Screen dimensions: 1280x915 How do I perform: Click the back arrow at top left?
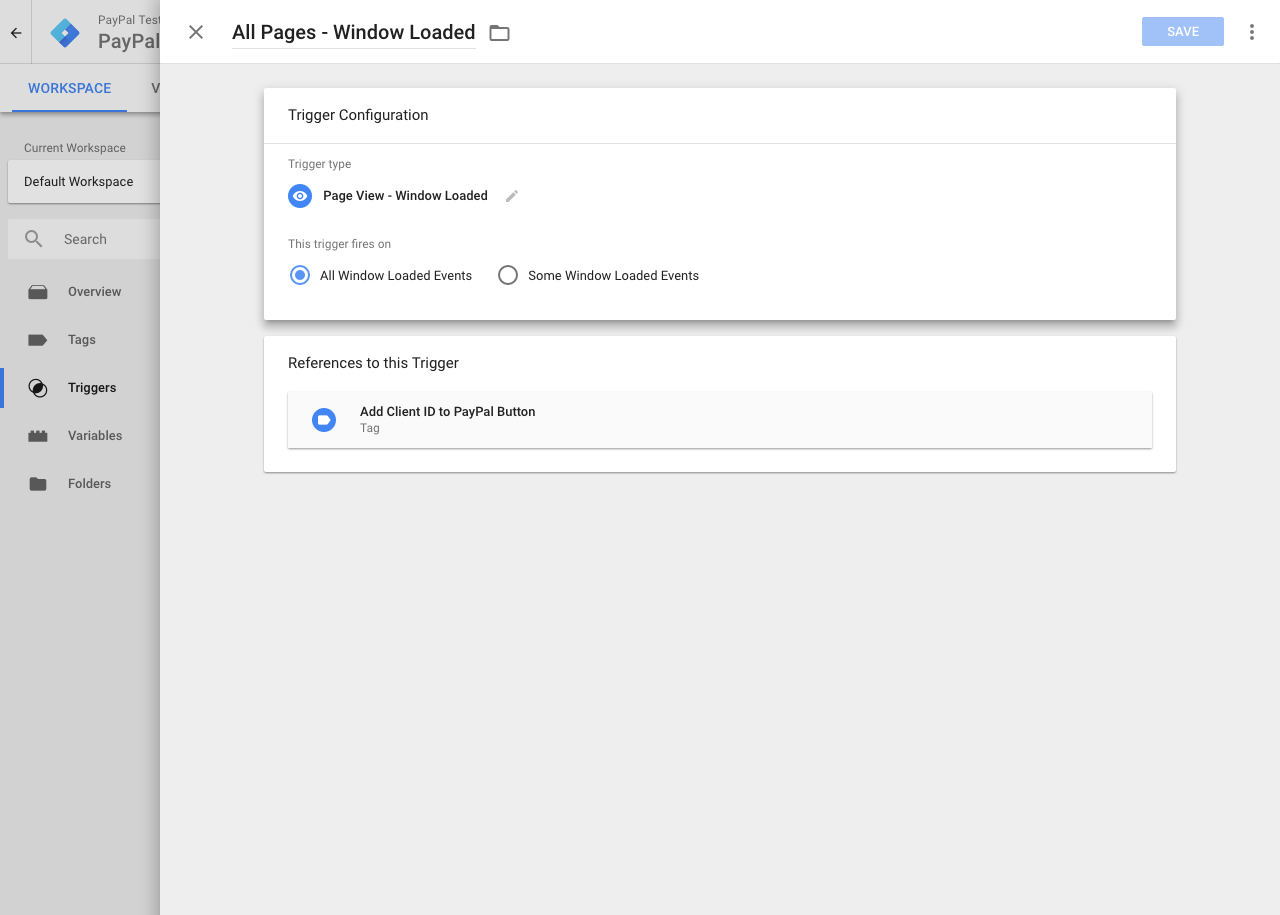point(15,32)
